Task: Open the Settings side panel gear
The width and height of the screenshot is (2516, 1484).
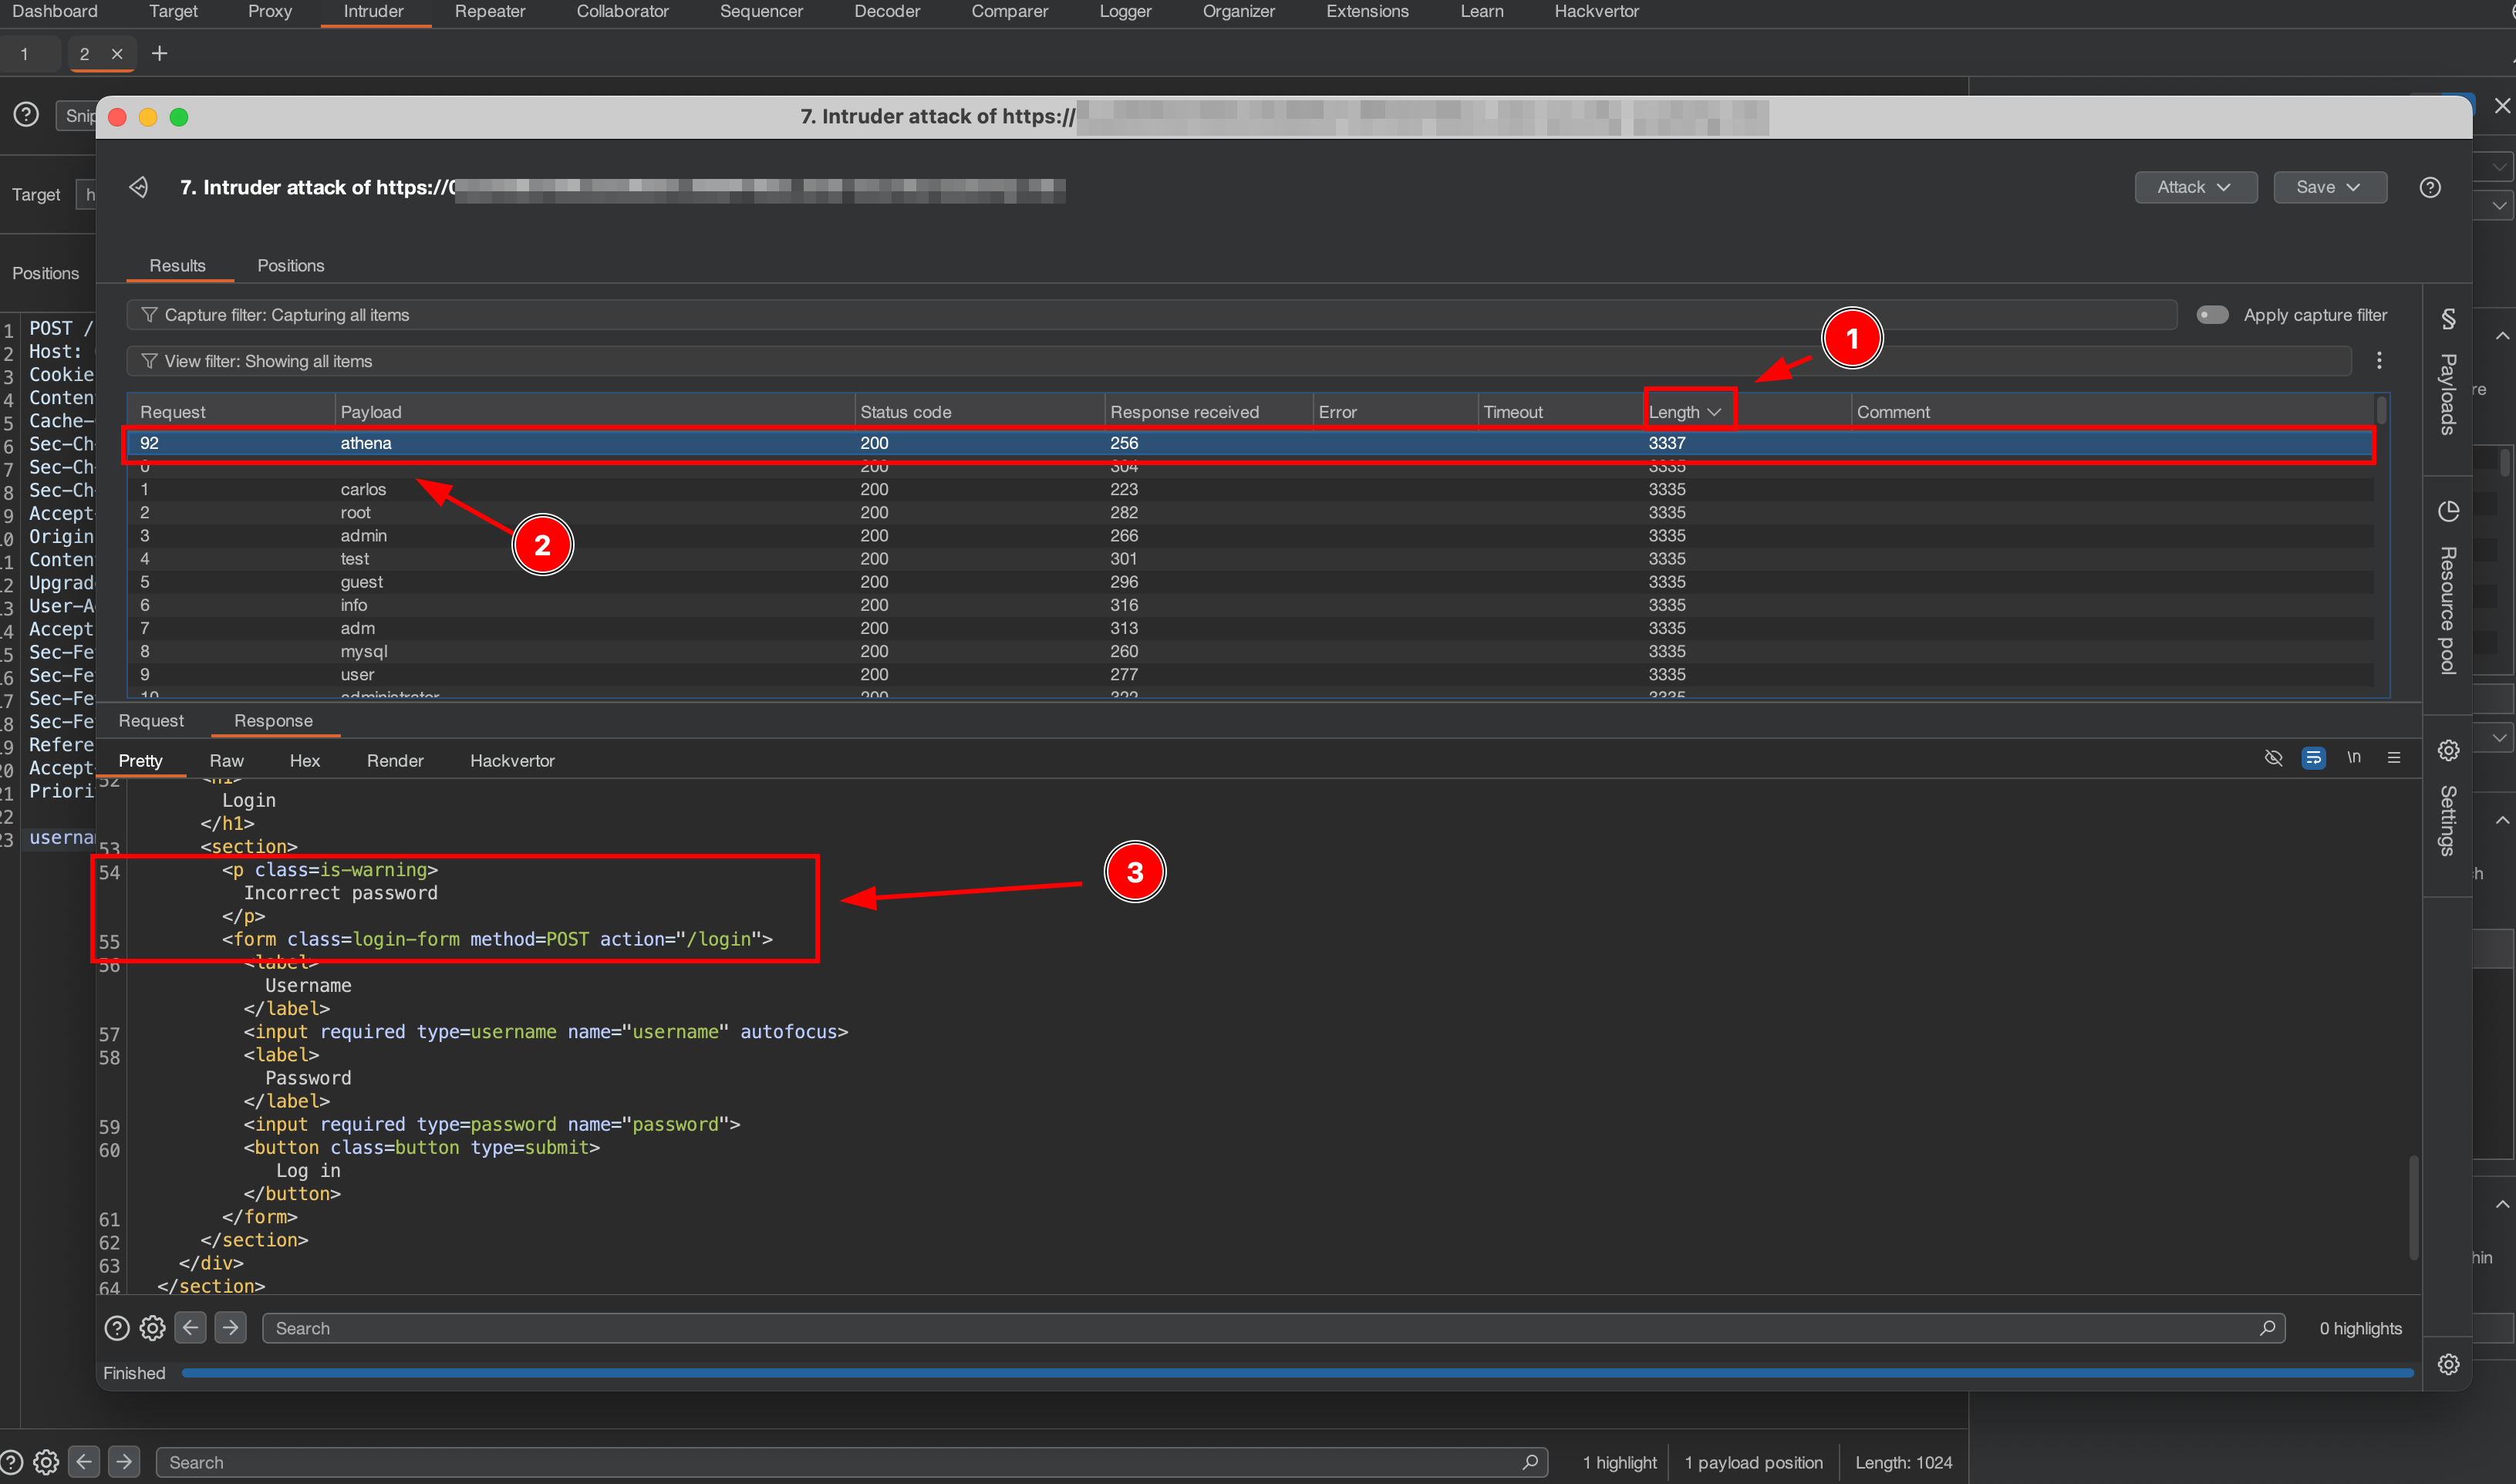Action: click(x=2448, y=750)
